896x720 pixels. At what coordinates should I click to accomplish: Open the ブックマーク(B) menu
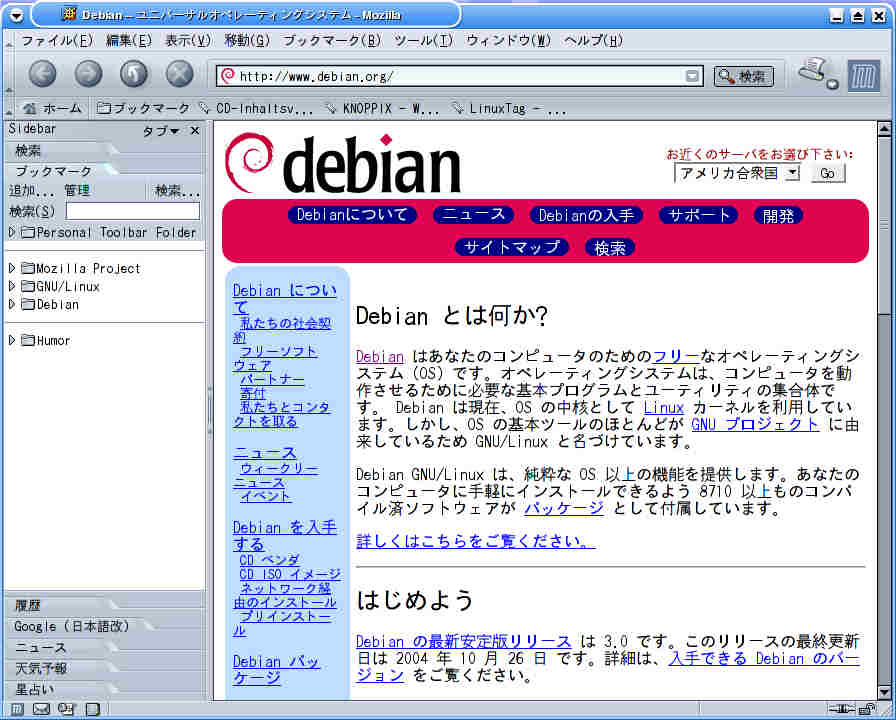coord(332,41)
